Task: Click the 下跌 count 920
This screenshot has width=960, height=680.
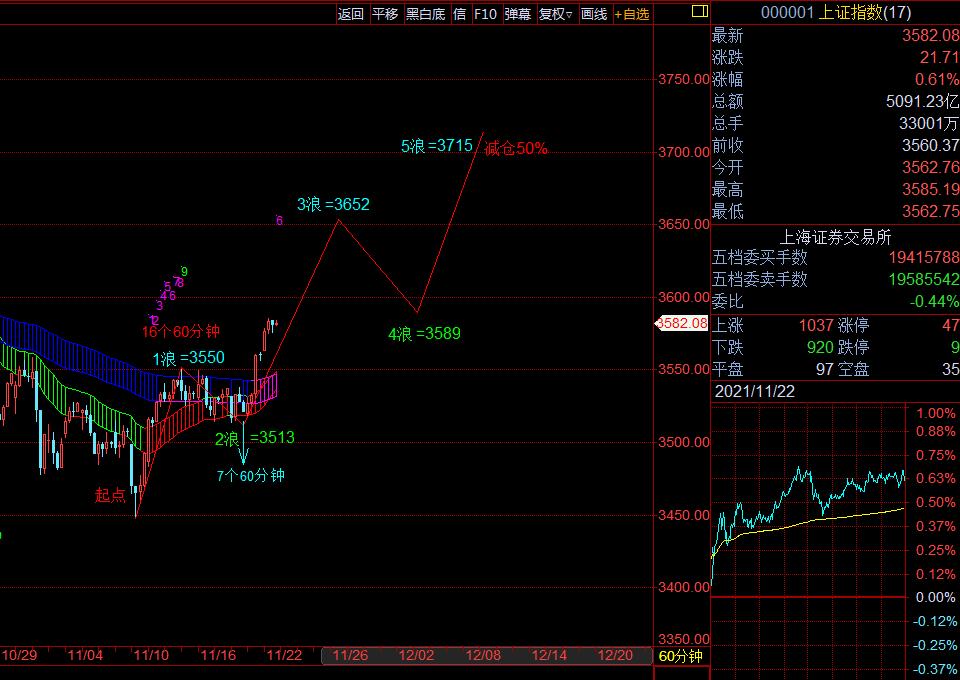Action: (x=820, y=348)
